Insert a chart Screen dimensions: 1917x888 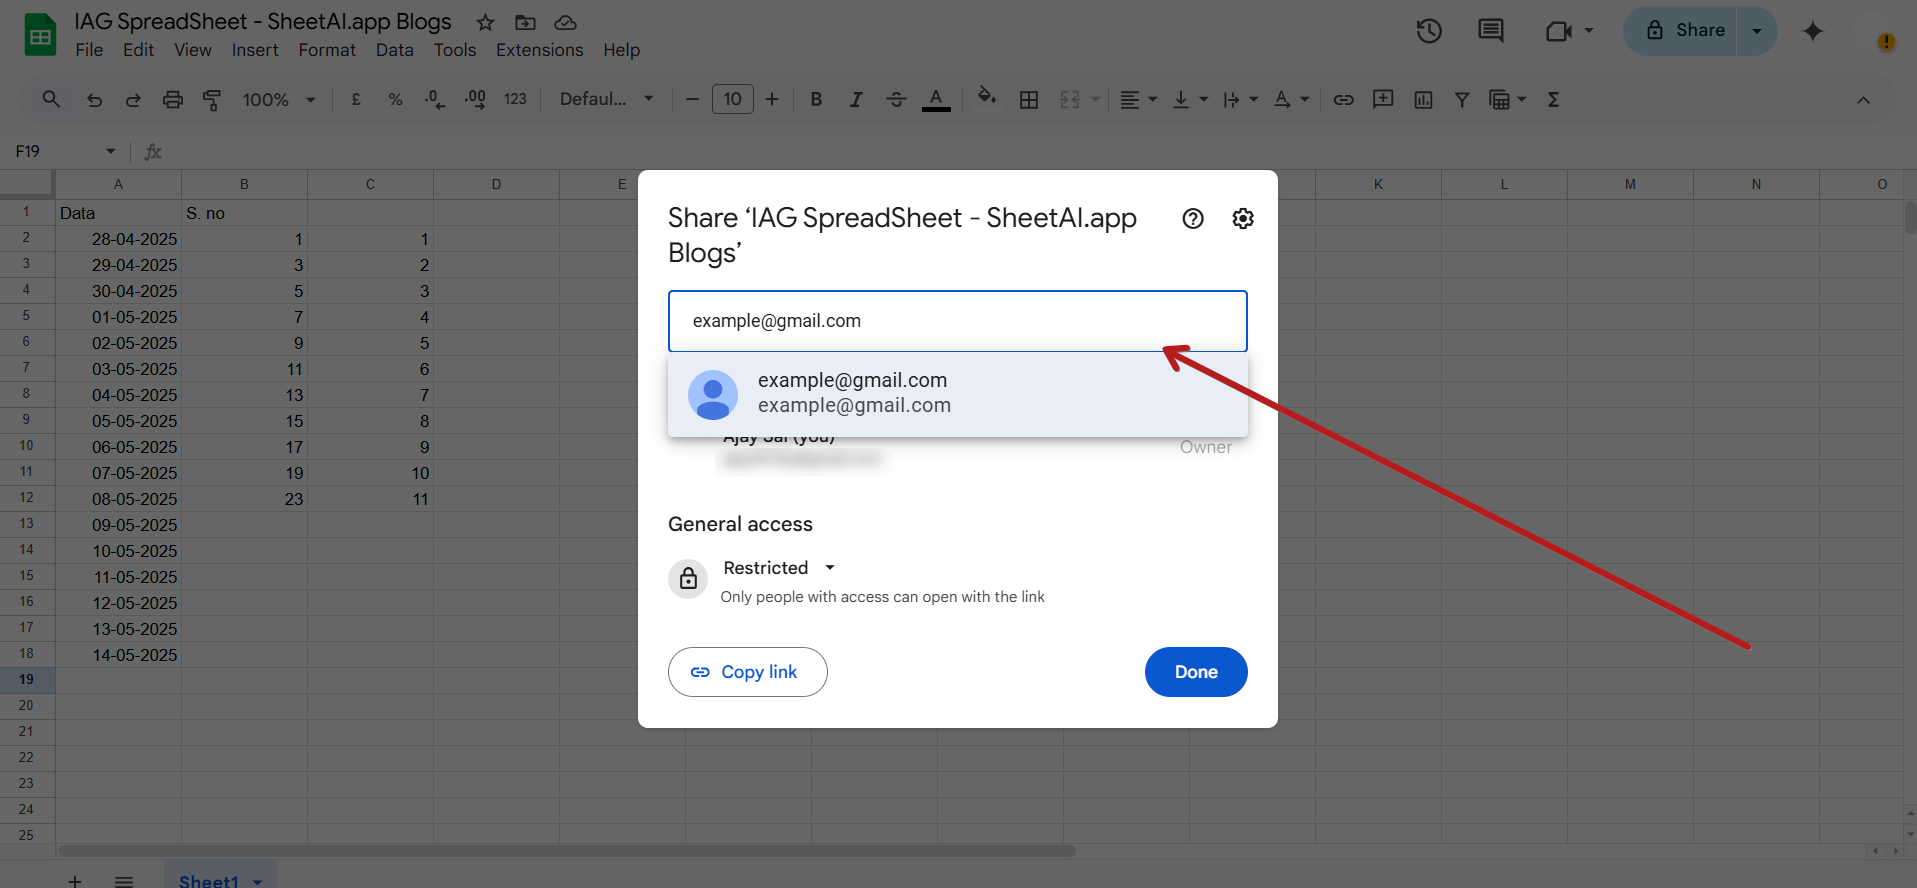coord(1423,99)
